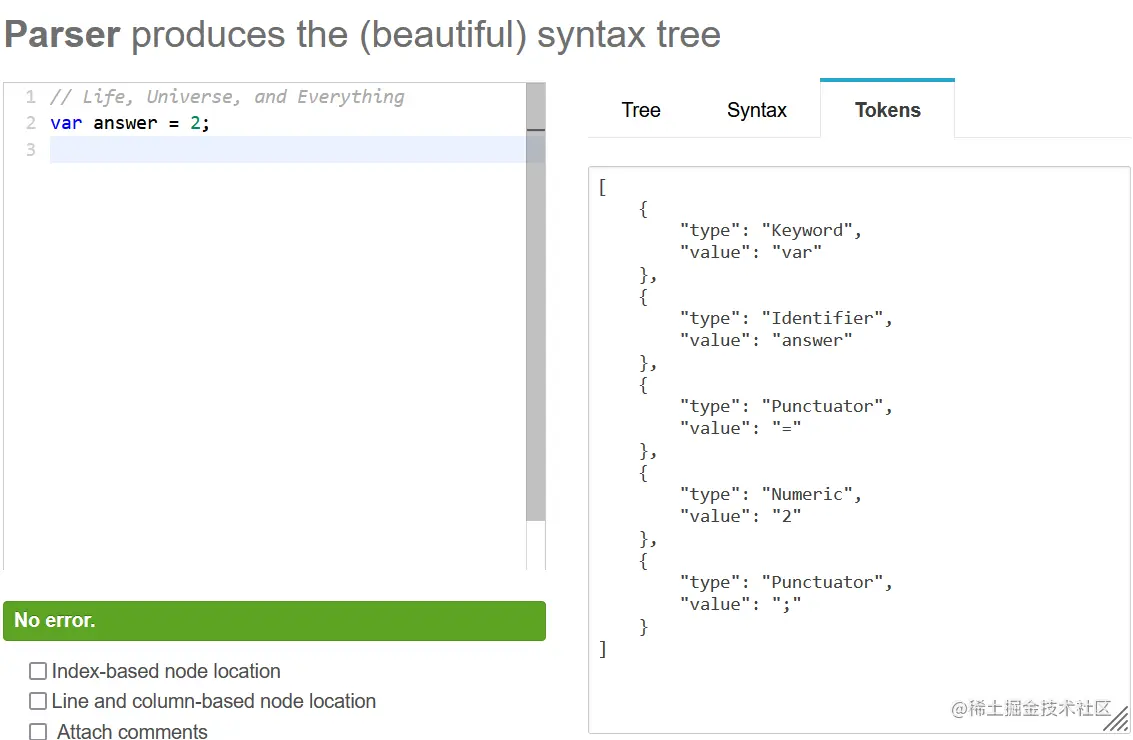Screen dimensions: 1133x740
Task: Enable Index-based node location checkbox
Action: pyautogui.click(x=38, y=671)
